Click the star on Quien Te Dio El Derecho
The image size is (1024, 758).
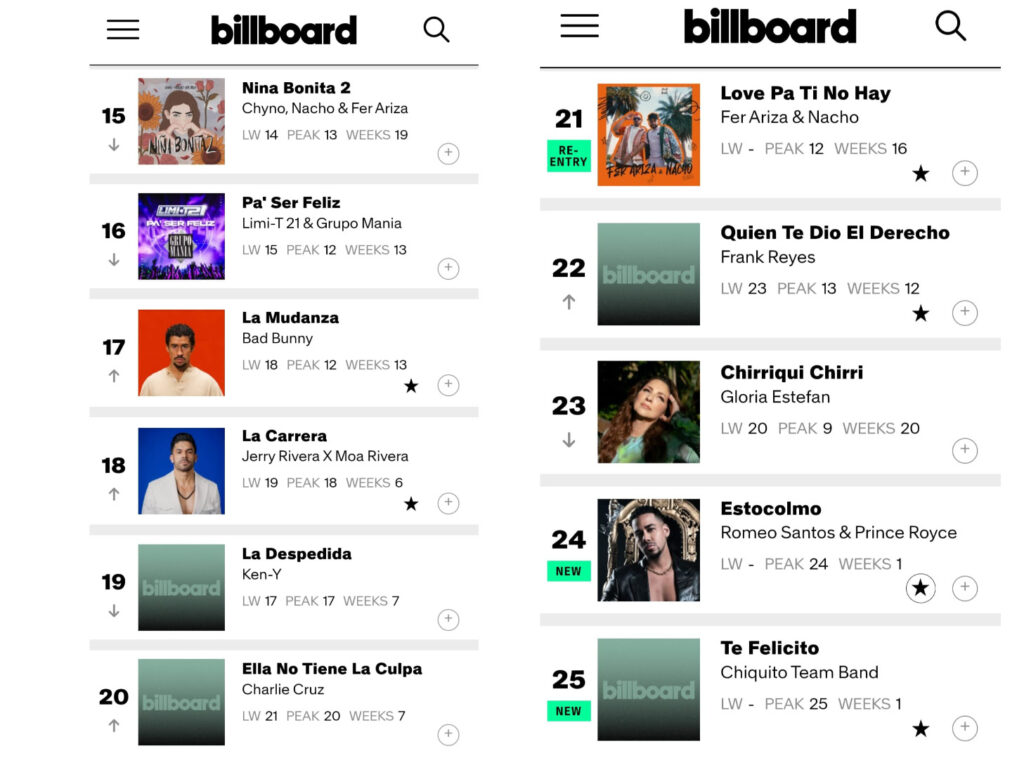[920, 314]
